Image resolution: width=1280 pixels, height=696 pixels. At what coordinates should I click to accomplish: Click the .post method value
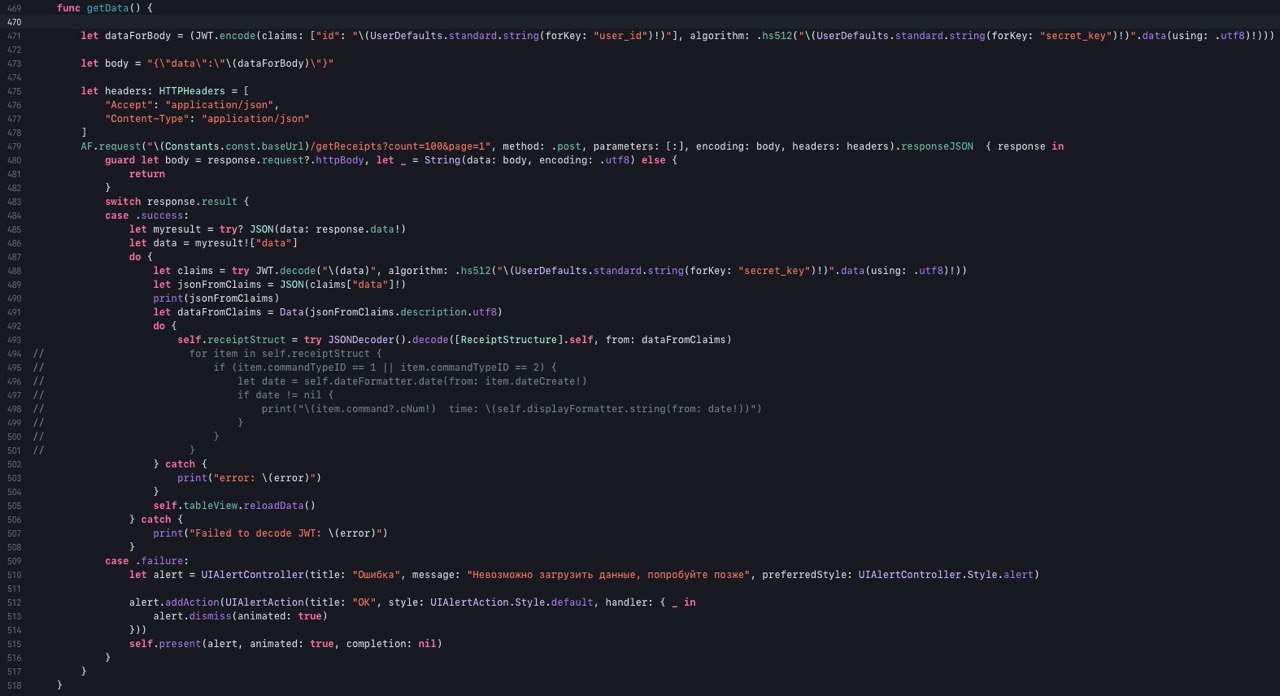click(x=568, y=146)
